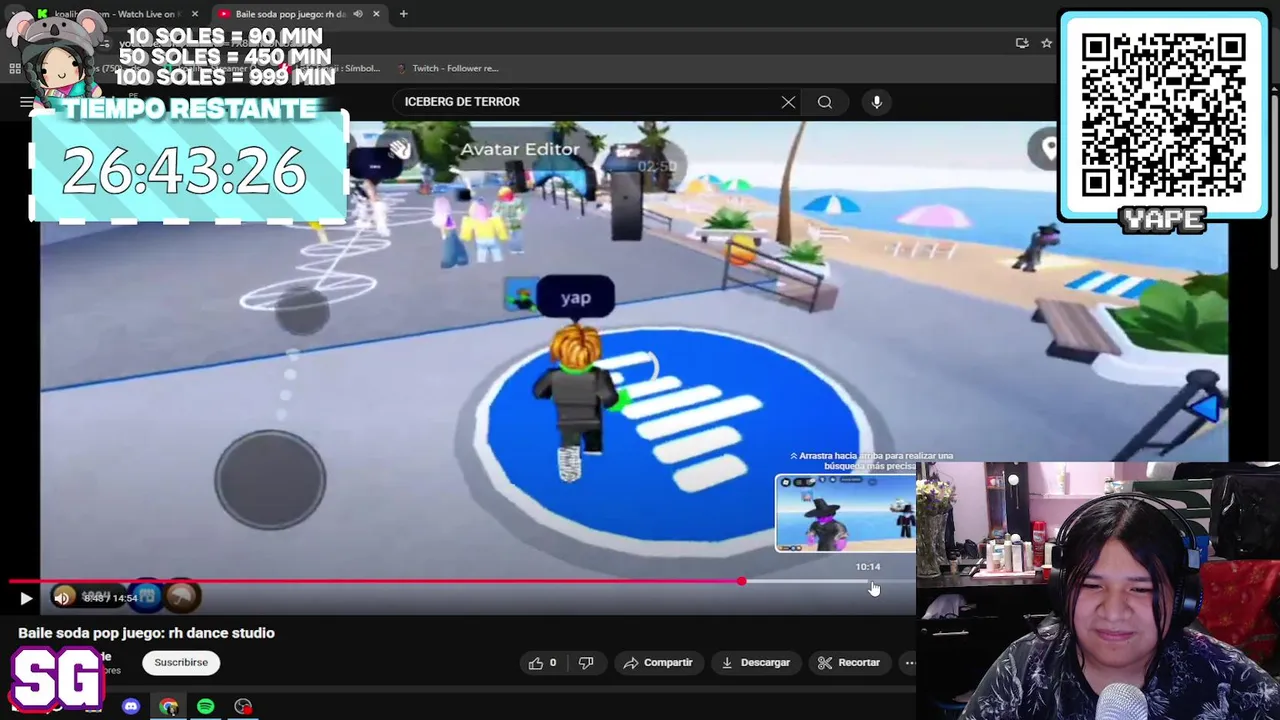Download the video via Descargar
This screenshot has width=1280, height=720.
click(x=756, y=662)
